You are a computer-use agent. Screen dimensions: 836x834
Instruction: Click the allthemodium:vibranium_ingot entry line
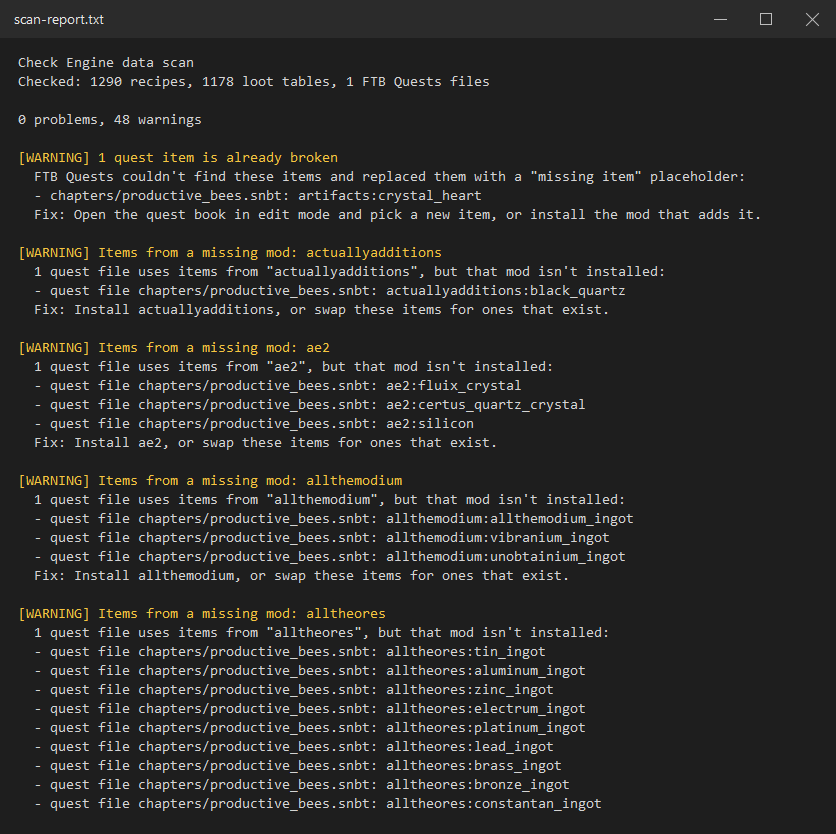pyautogui.click(x=321, y=538)
